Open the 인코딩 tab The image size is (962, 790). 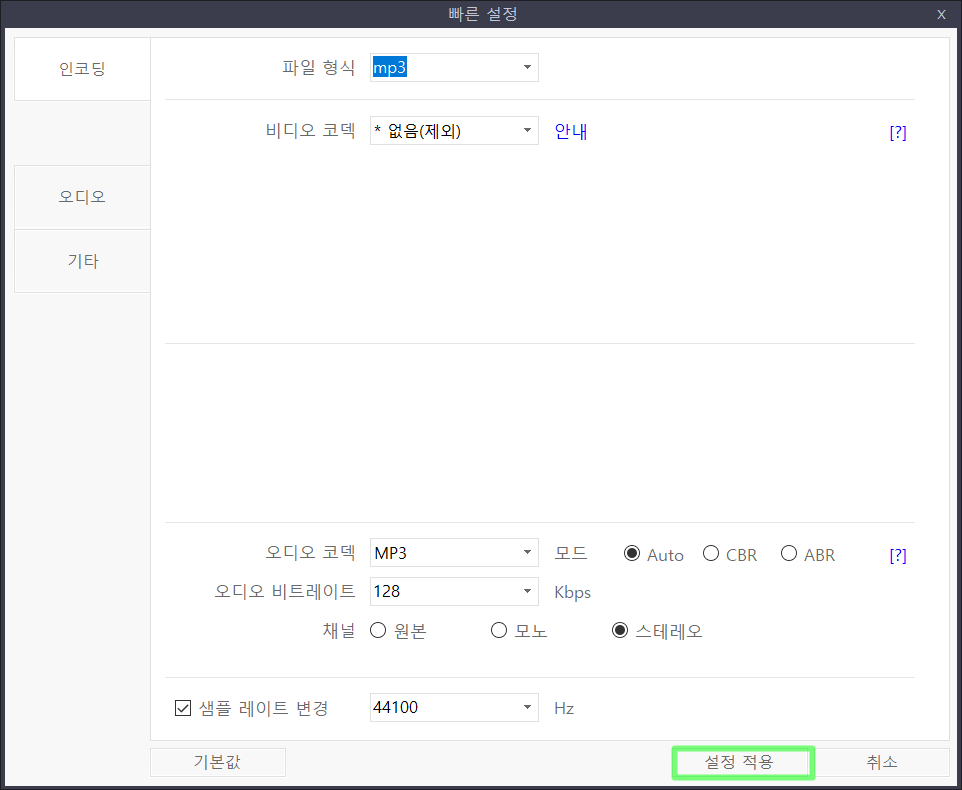(x=82, y=69)
